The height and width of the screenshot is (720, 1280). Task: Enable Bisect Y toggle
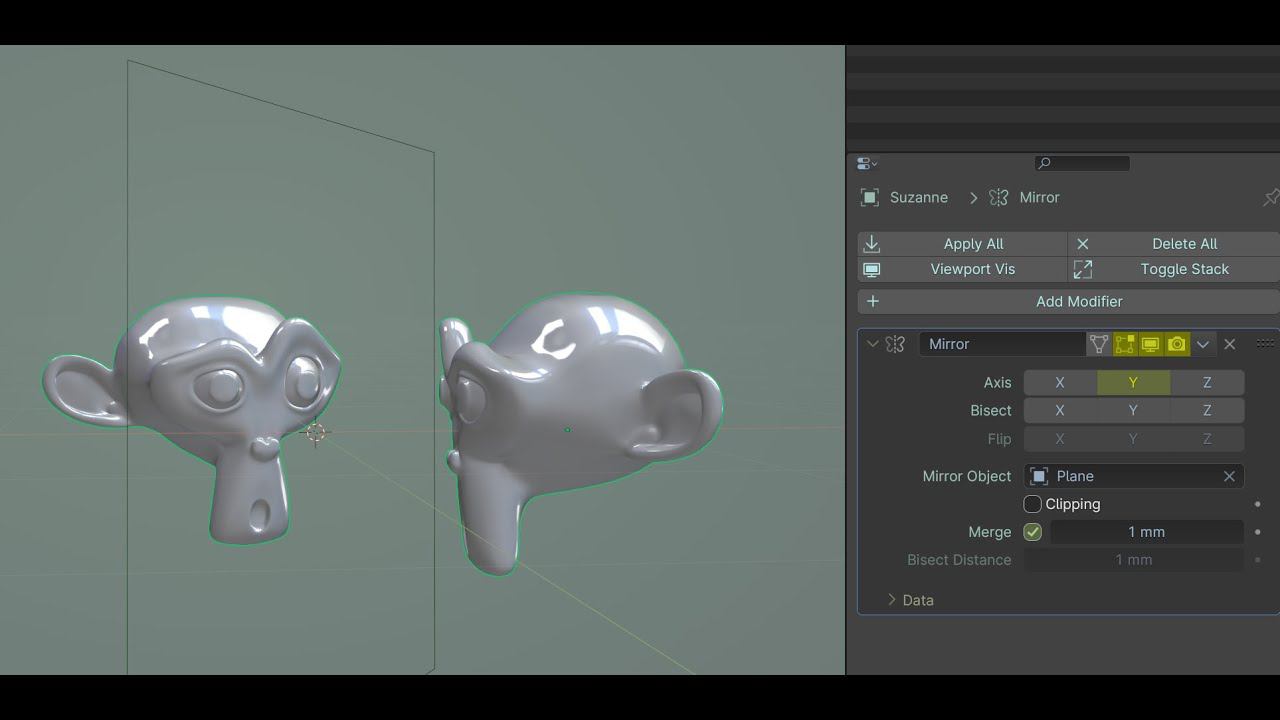tap(1133, 411)
